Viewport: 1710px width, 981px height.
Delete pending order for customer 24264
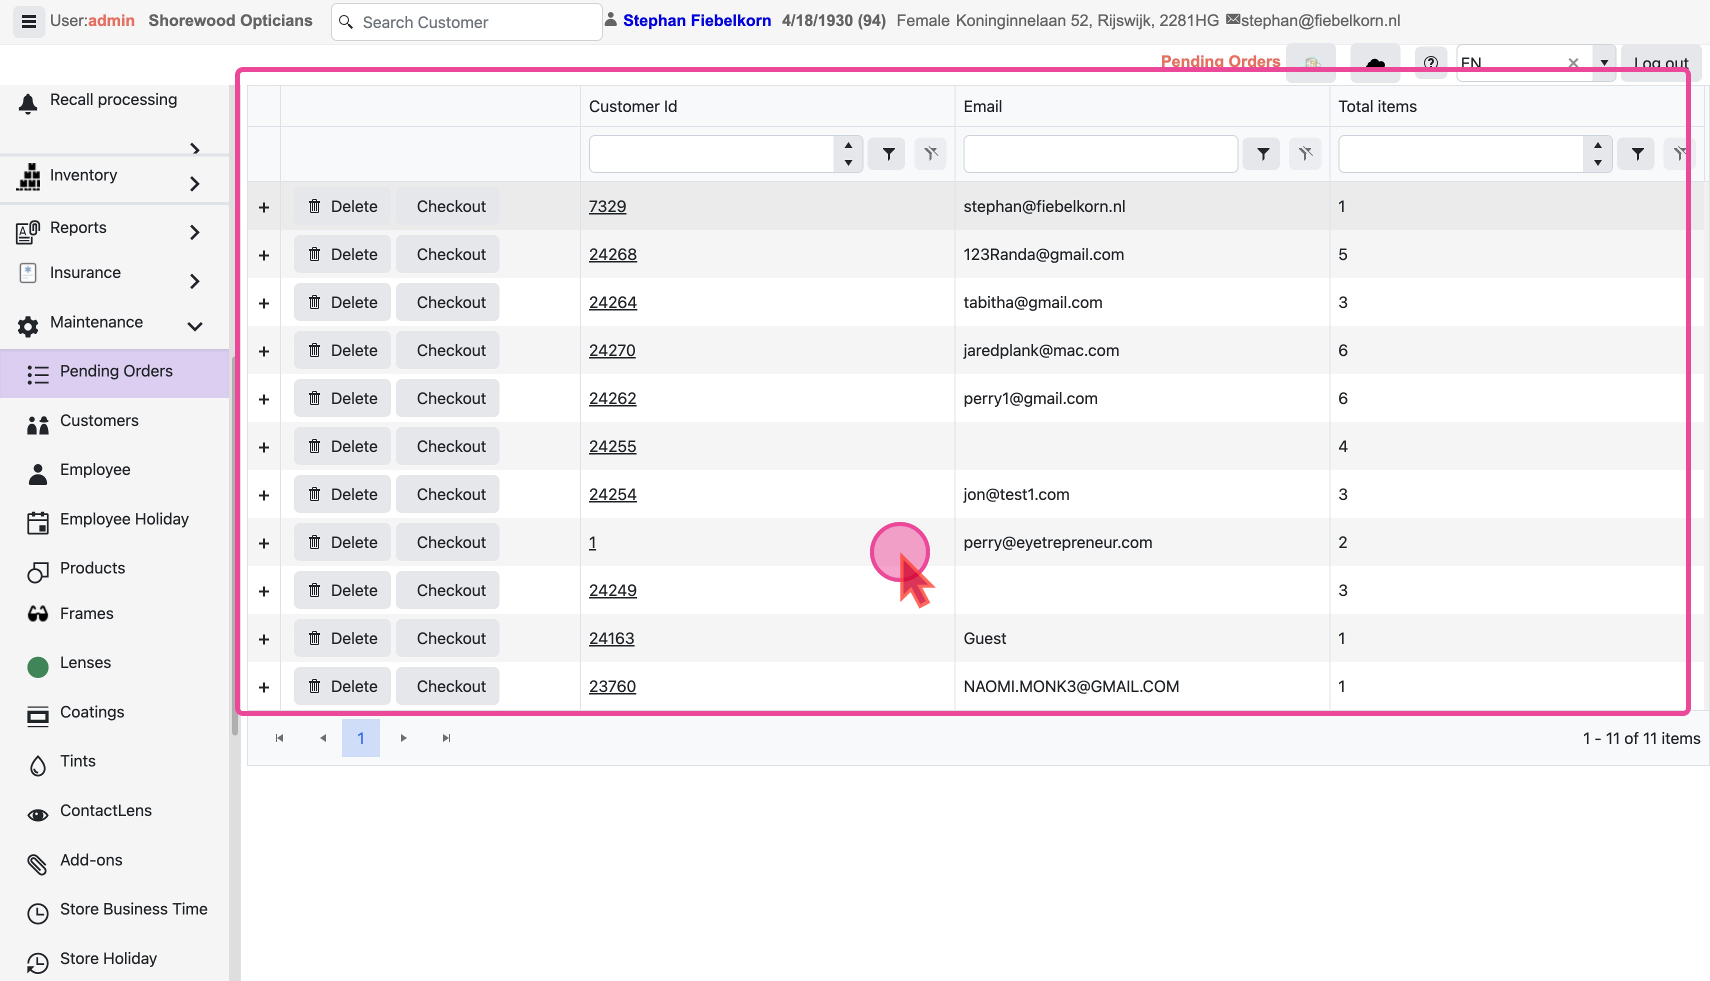click(343, 303)
